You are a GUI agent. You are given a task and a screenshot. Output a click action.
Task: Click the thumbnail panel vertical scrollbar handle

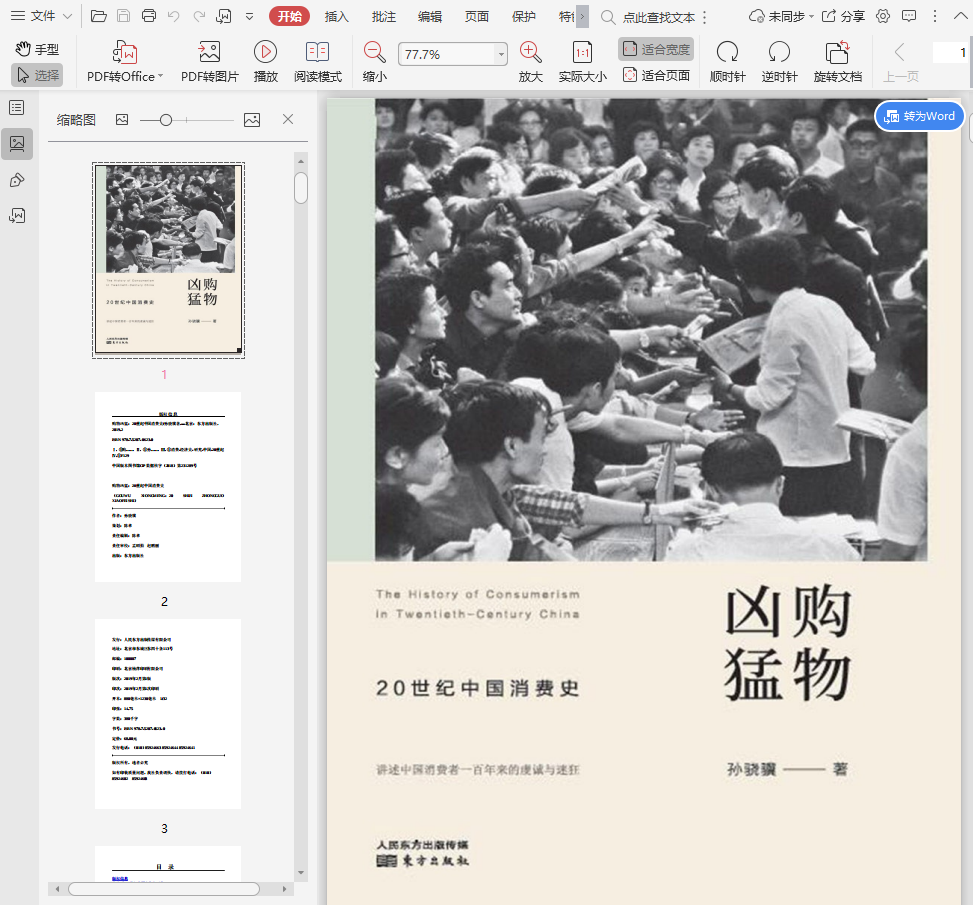301,188
